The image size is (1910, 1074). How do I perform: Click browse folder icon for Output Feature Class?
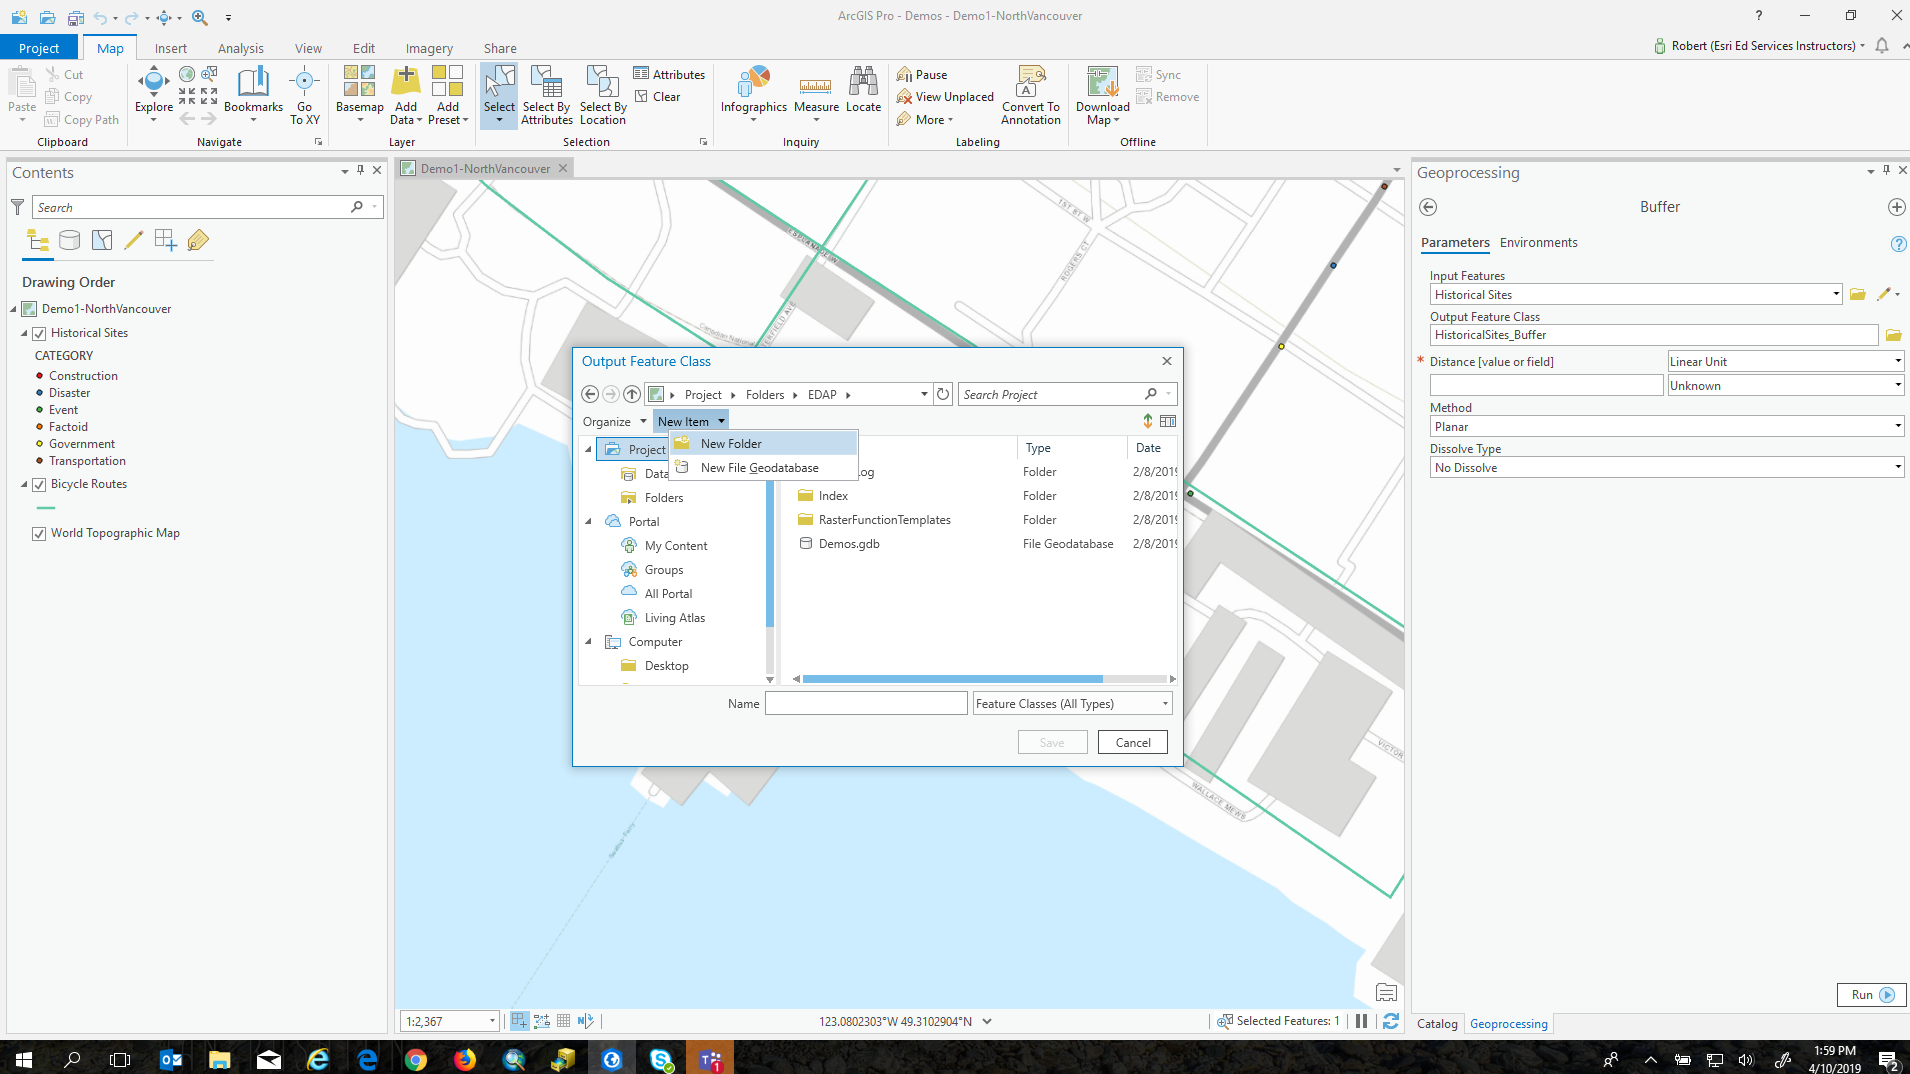point(1893,335)
